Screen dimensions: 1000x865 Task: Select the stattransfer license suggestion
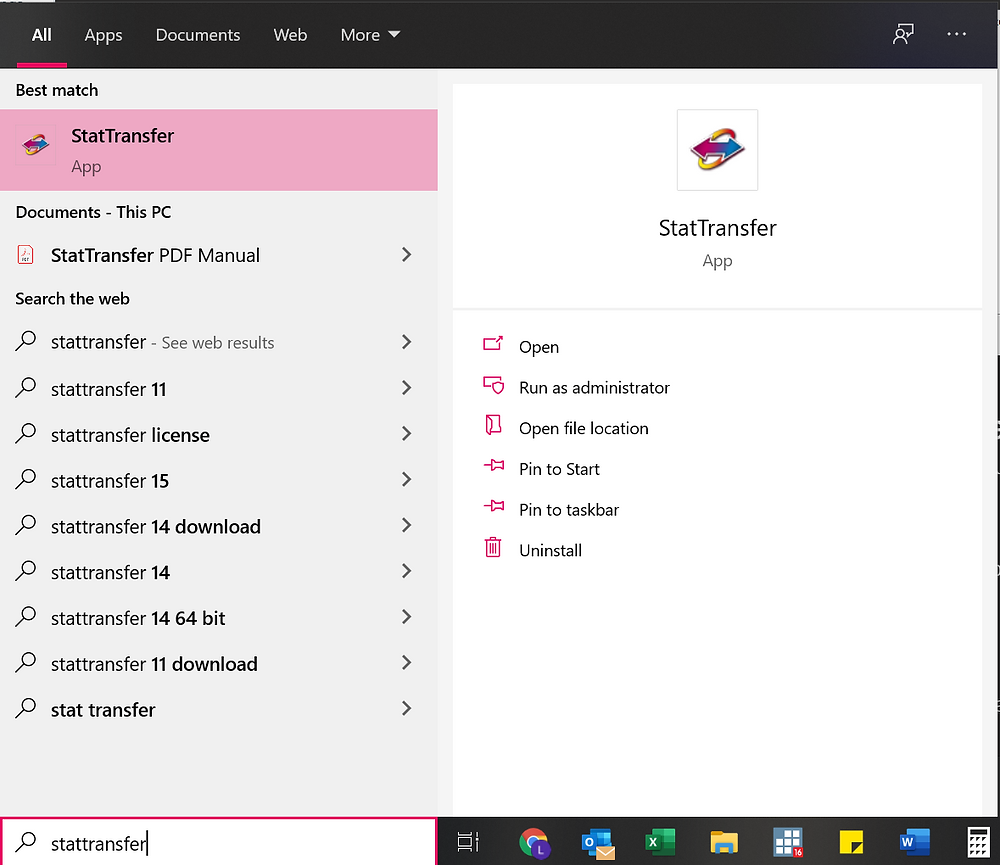tap(219, 434)
